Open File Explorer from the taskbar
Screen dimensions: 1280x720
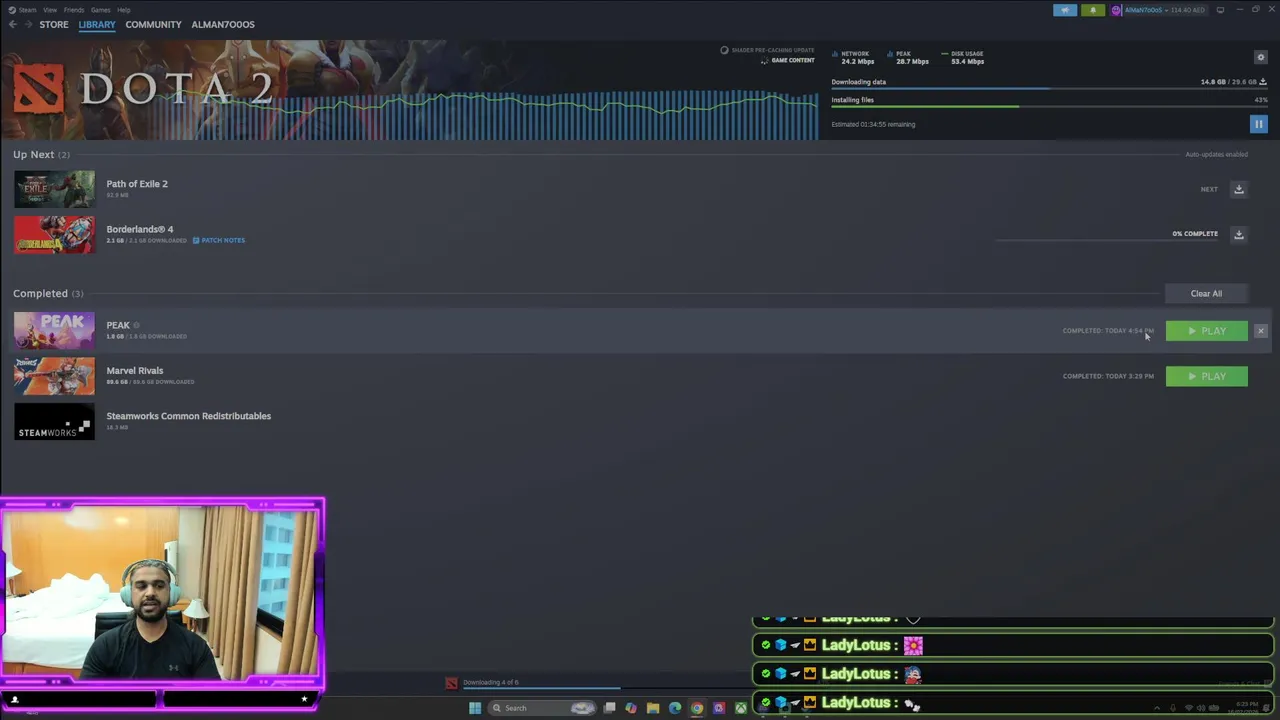coord(653,708)
